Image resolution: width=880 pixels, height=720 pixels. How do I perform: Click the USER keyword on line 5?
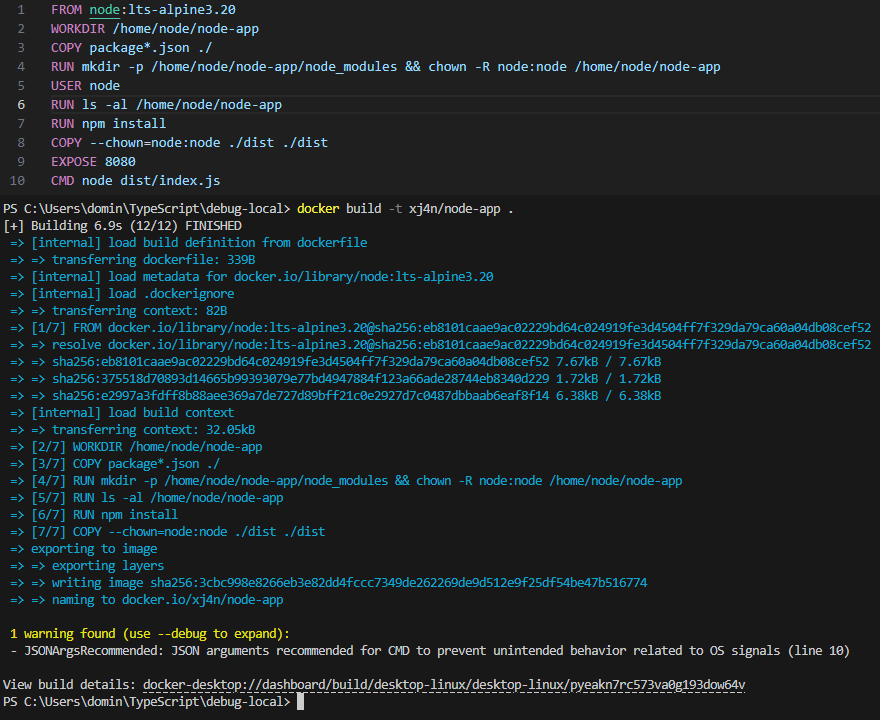(x=66, y=86)
